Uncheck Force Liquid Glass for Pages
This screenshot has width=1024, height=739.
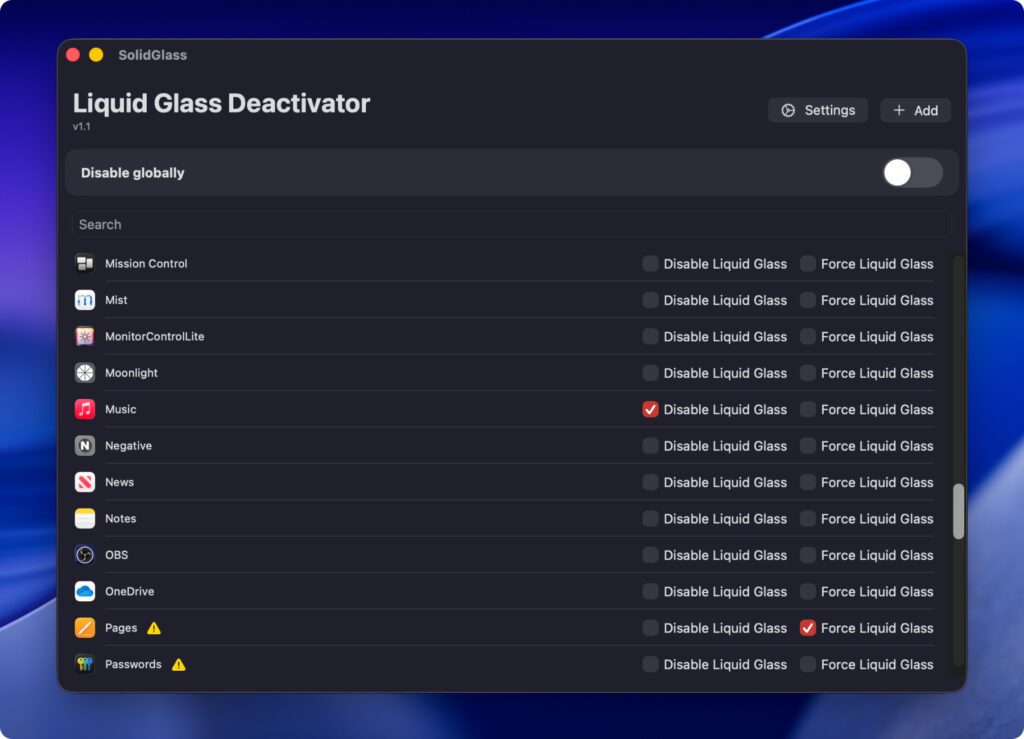click(808, 628)
